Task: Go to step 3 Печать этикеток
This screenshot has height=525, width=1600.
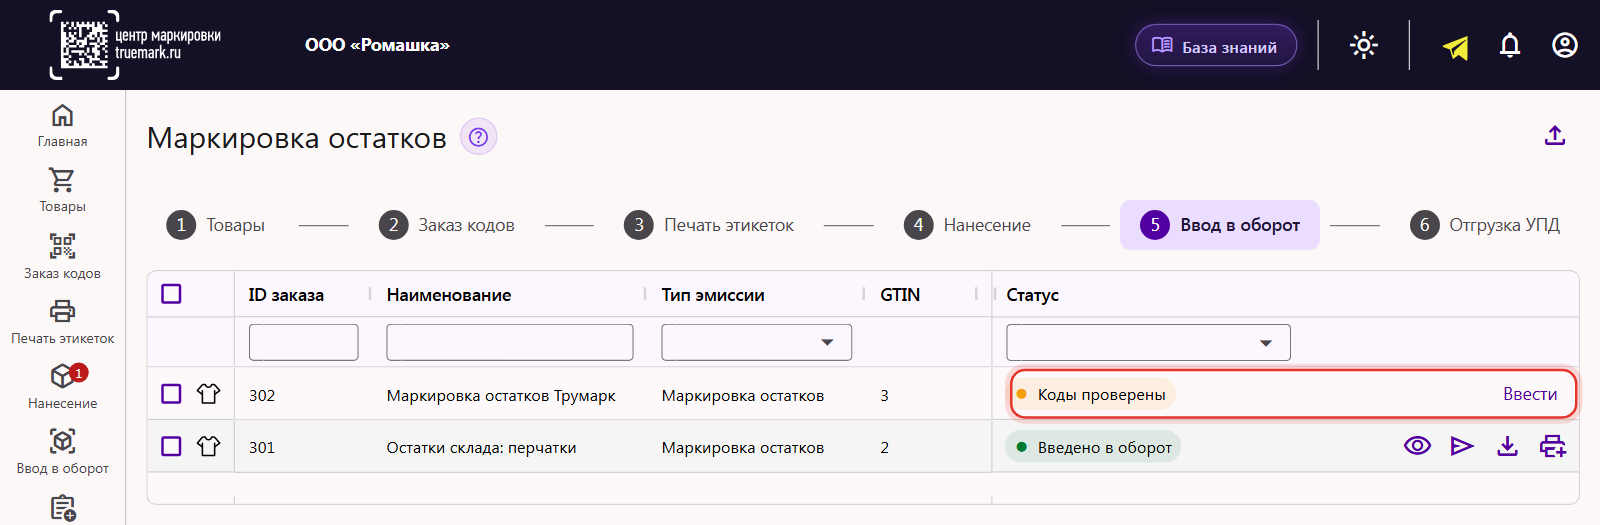Action: tap(709, 225)
